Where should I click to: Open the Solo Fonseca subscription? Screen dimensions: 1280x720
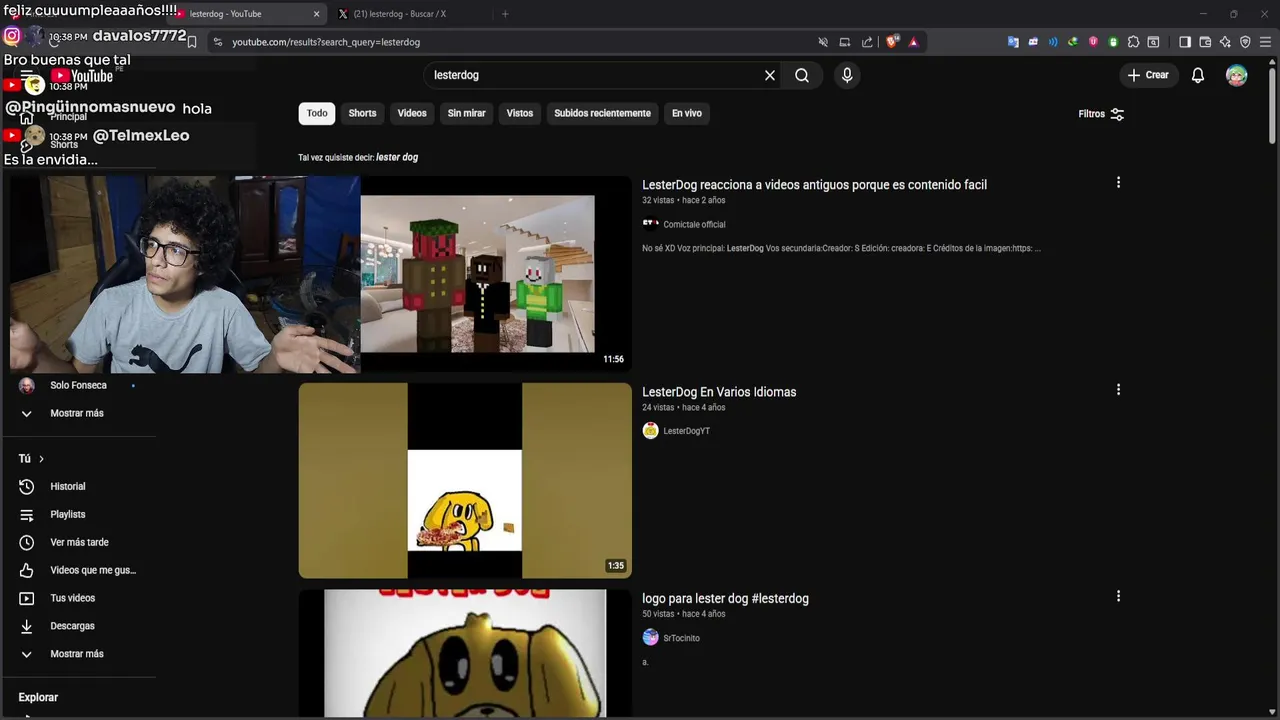(78, 385)
